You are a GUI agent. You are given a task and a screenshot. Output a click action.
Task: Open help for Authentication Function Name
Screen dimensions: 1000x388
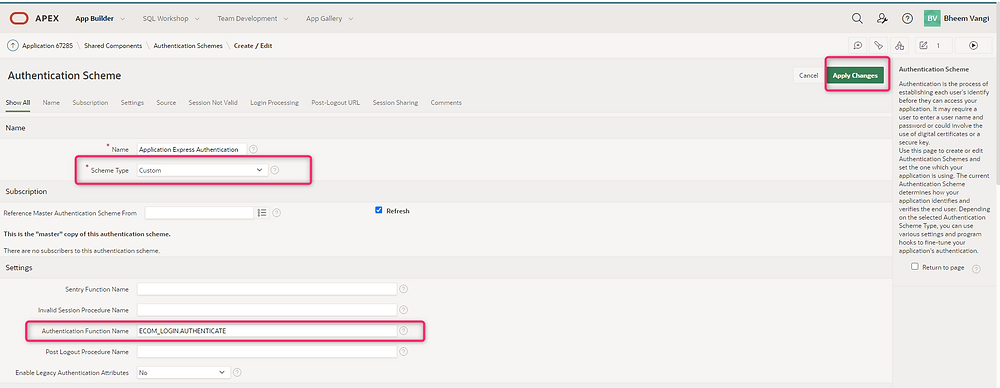pyautogui.click(x=403, y=331)
